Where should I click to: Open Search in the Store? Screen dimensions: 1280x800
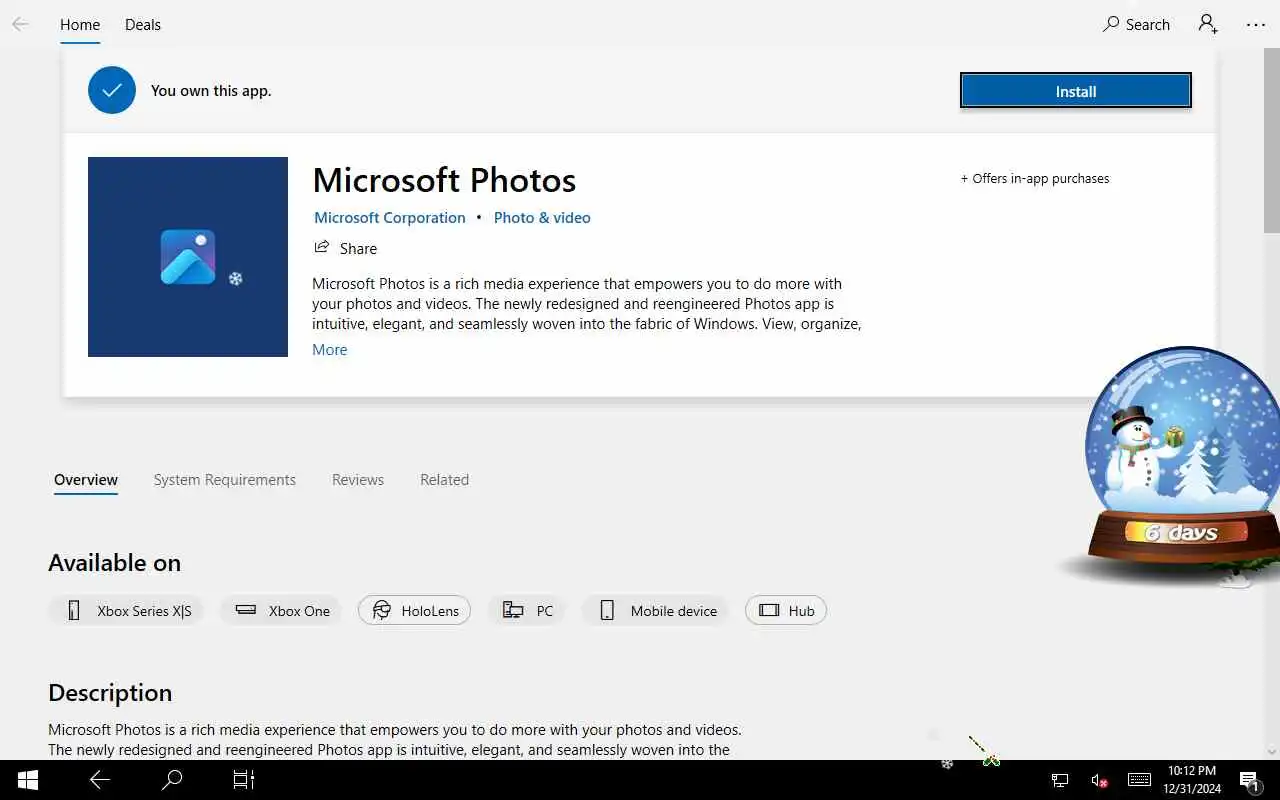pyautogui.click(x=1136, y=24)
